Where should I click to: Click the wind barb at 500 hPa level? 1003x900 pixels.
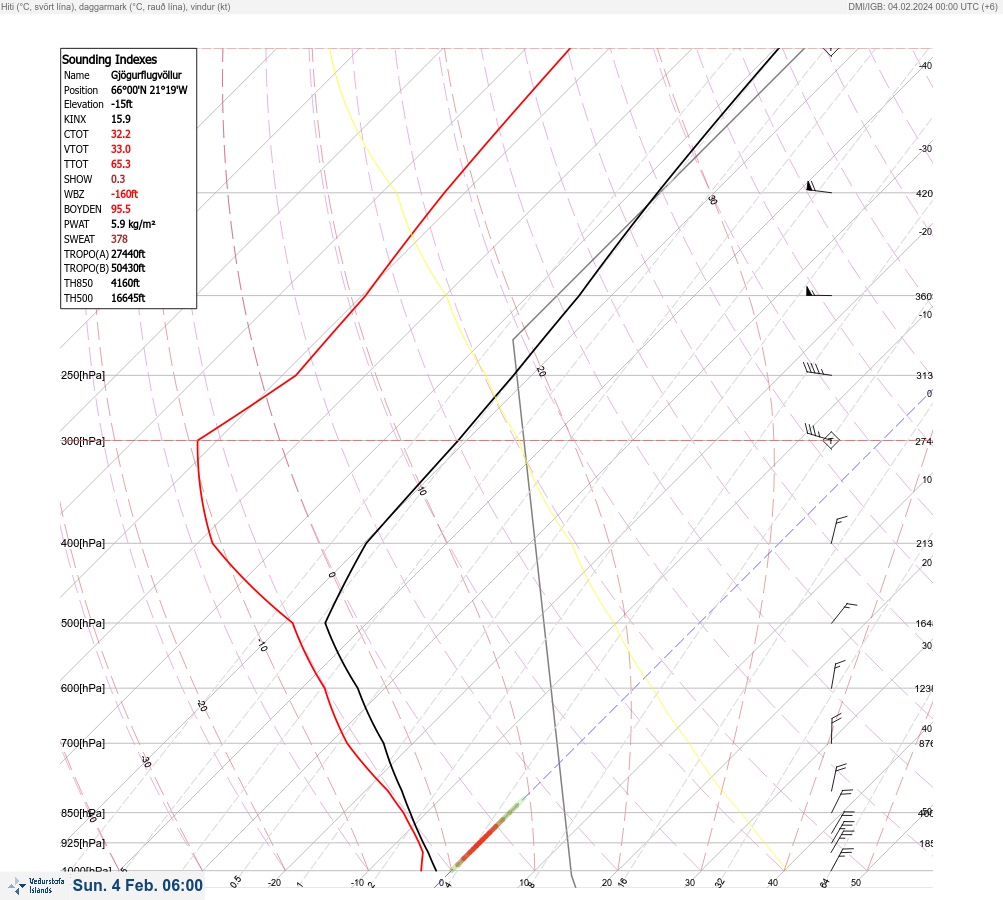pos(844,613)
